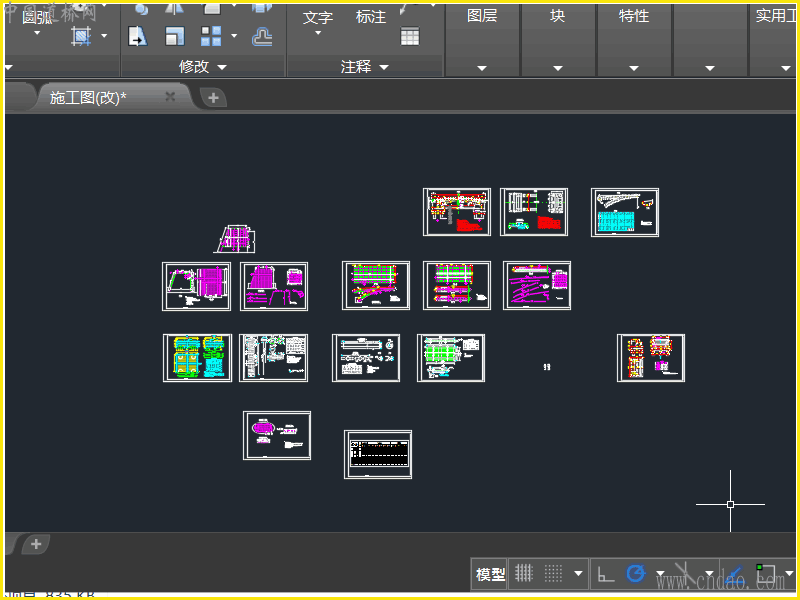
Task: Click the 标注 dimension tool
Action: pyautogui.click(x=370, y=17)
